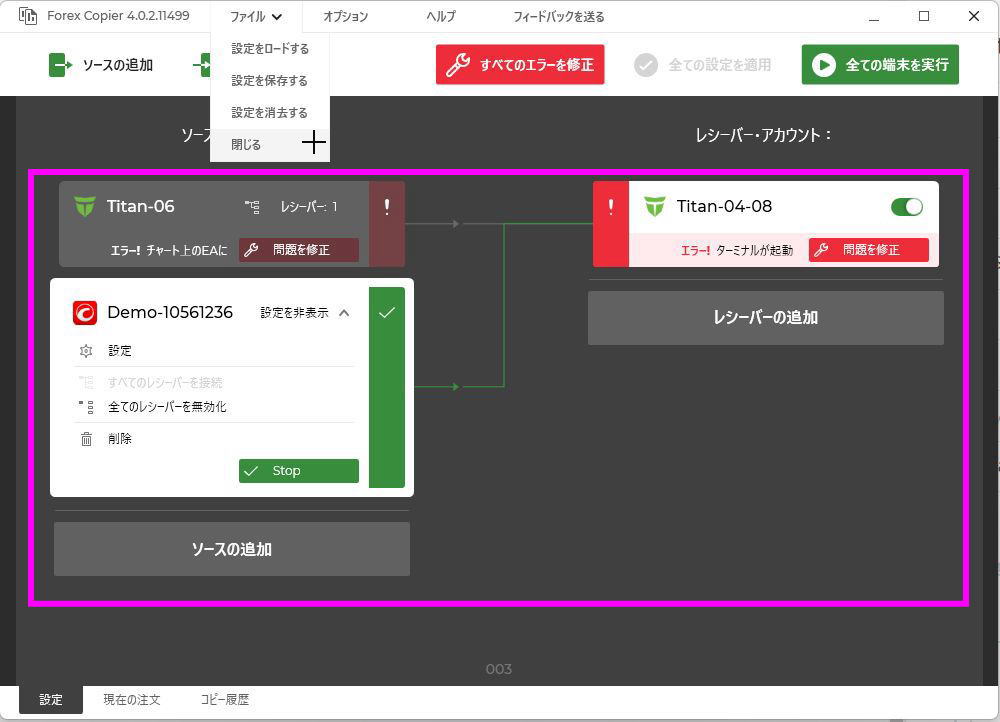Click the trash icon to delete Demo-10561236
Screen dimensions: 1000x722
pyautogui.click(x=87, y=438)
